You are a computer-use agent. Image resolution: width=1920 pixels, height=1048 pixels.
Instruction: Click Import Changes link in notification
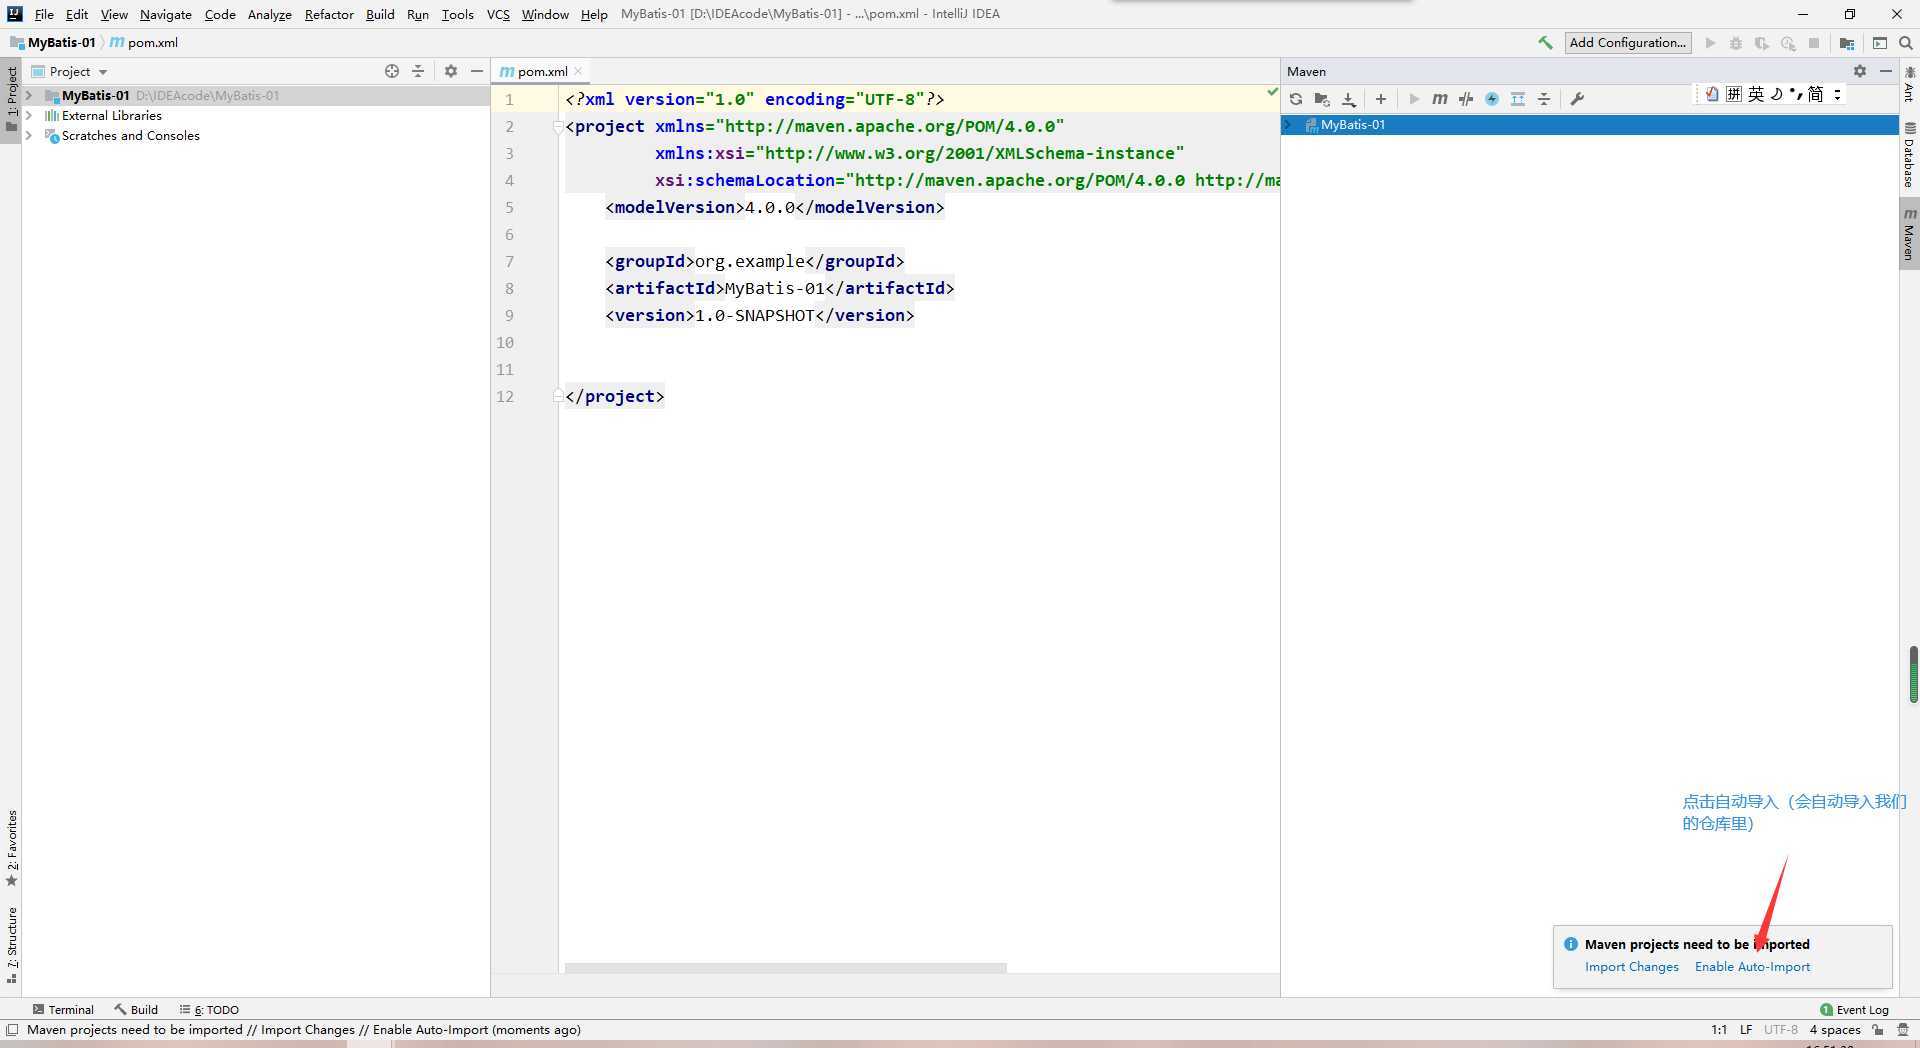1631,967
